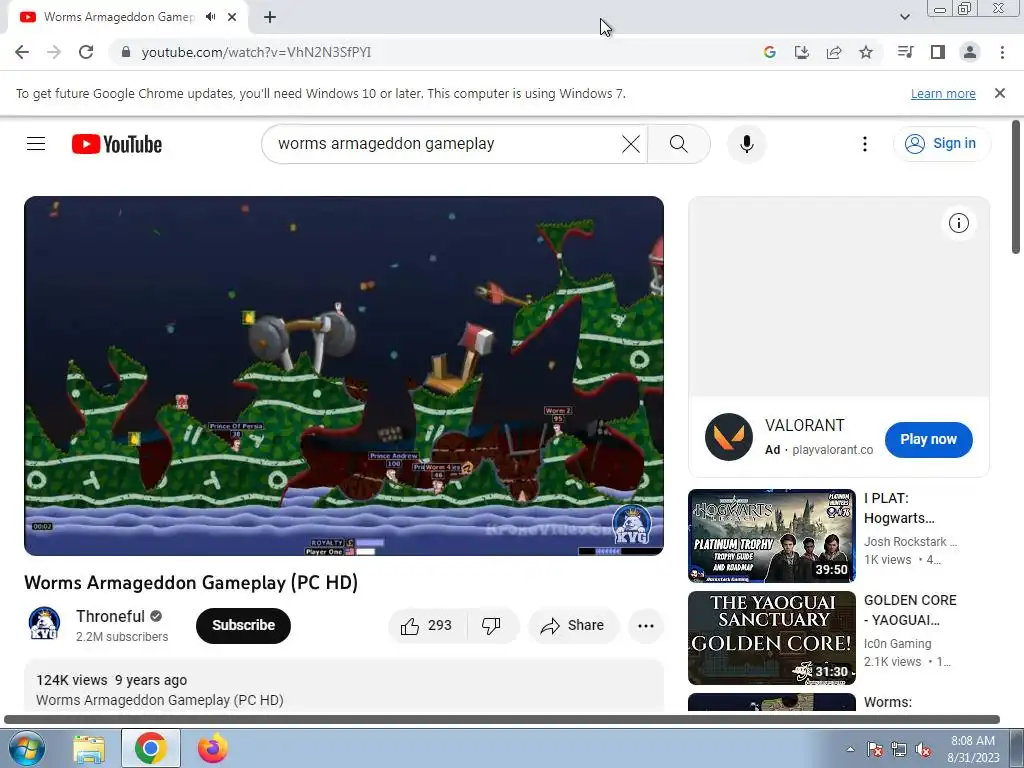This screenshot has width=1024, height=768.
Task: Click Play now on VALORANT ad
Action: coord(928,440)
